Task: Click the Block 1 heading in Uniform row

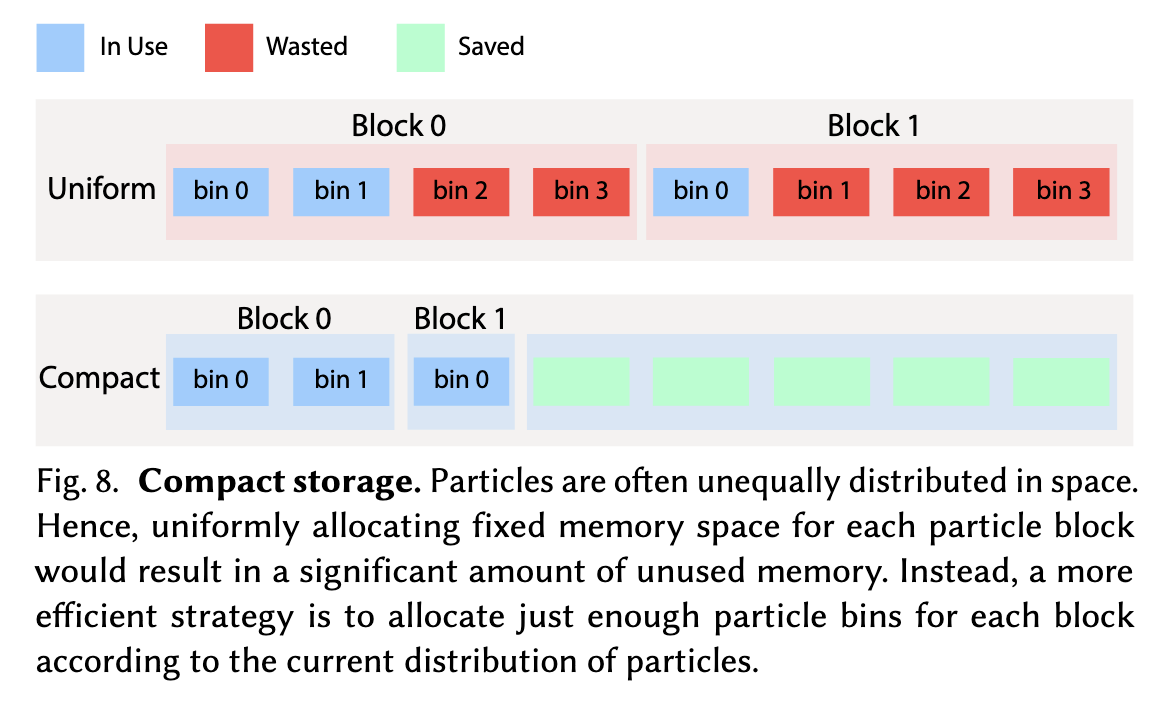Action: 873,126
